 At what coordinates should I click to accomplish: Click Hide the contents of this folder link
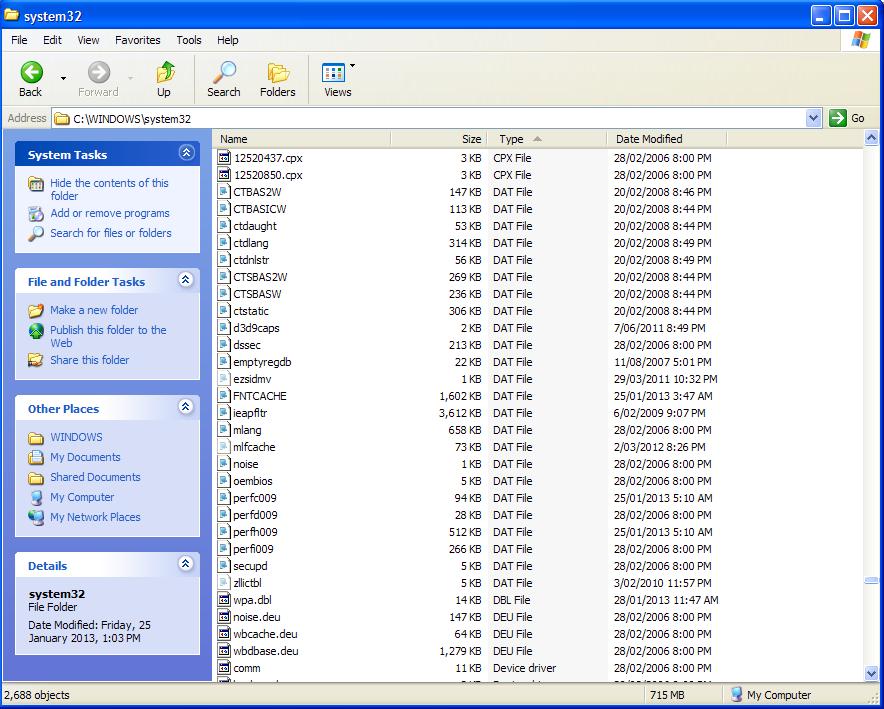tap(109, 189)
